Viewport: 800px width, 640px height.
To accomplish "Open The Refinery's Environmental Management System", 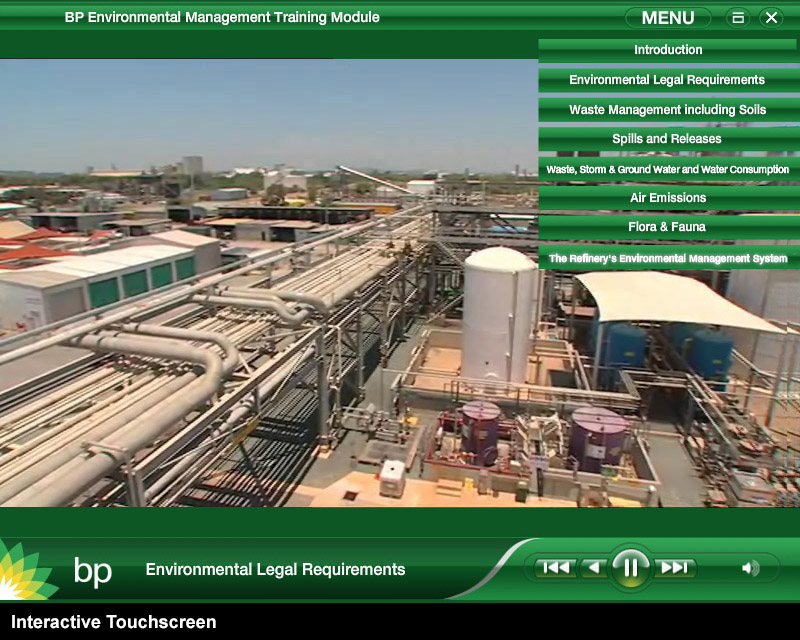I will pos(667,258).
